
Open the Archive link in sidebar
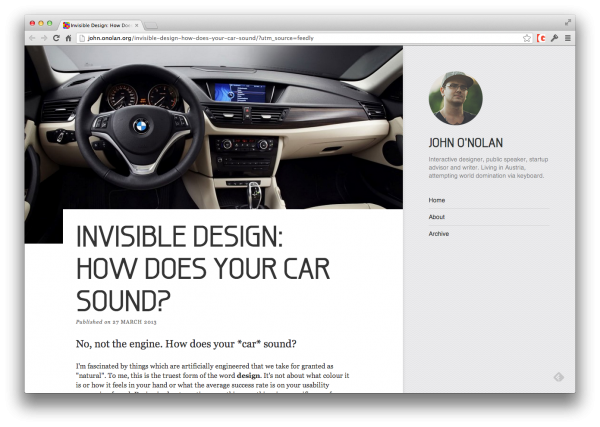(439, 234)
